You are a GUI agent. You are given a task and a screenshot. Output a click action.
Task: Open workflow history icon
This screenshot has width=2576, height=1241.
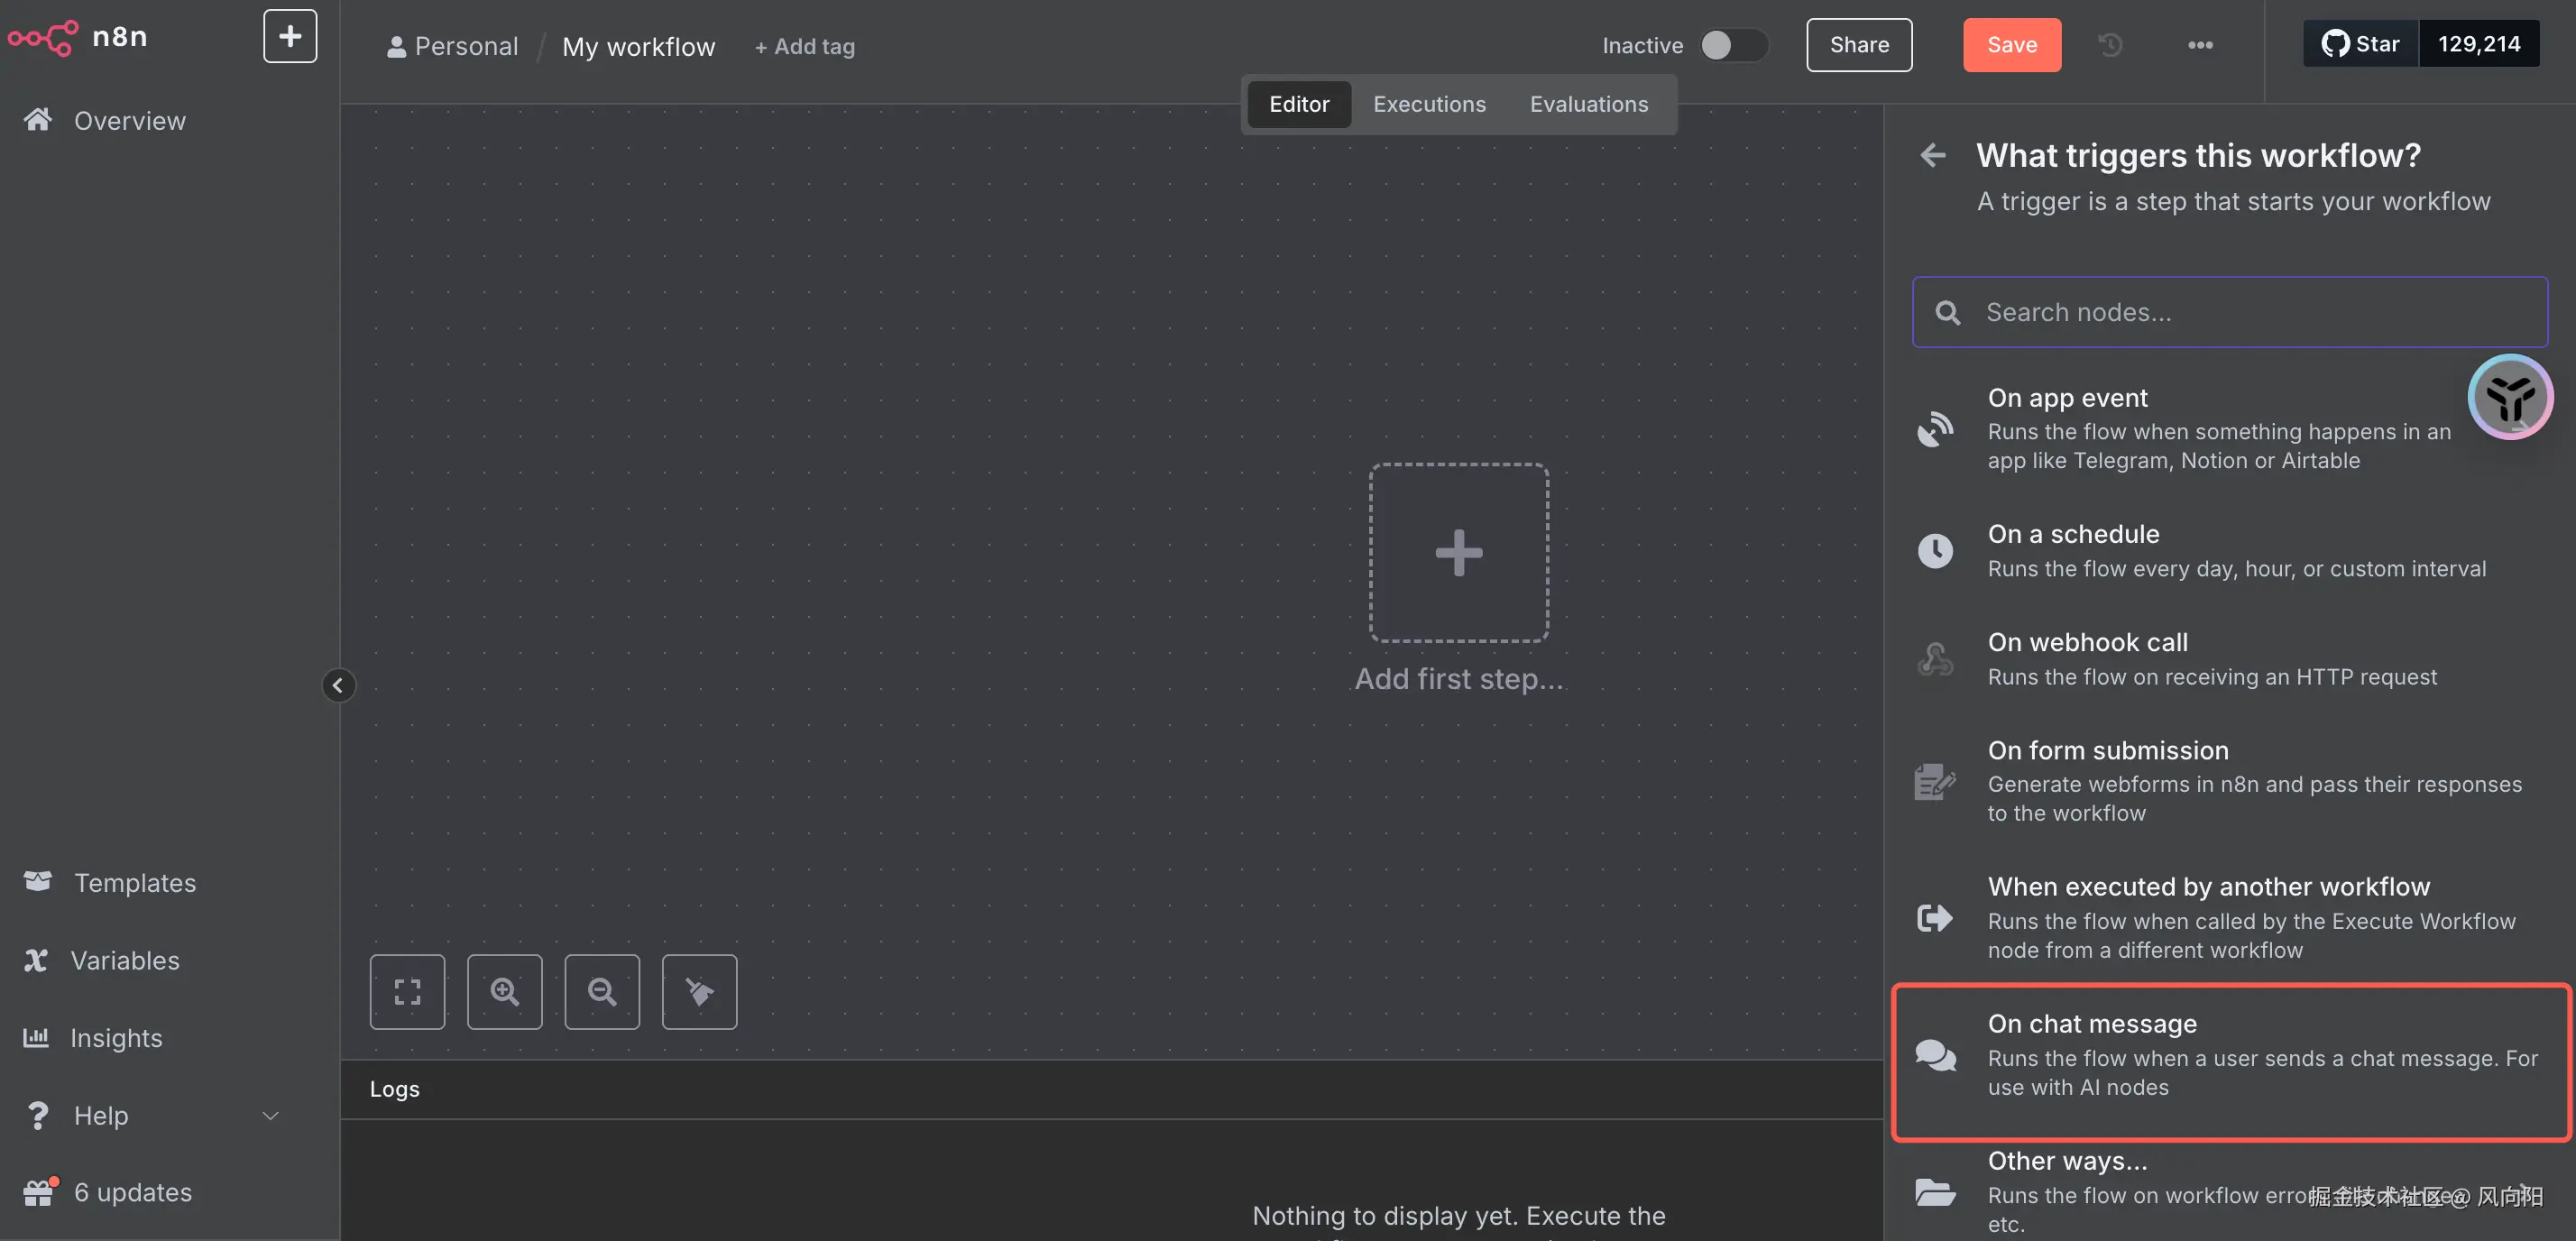coord(2110,45)
